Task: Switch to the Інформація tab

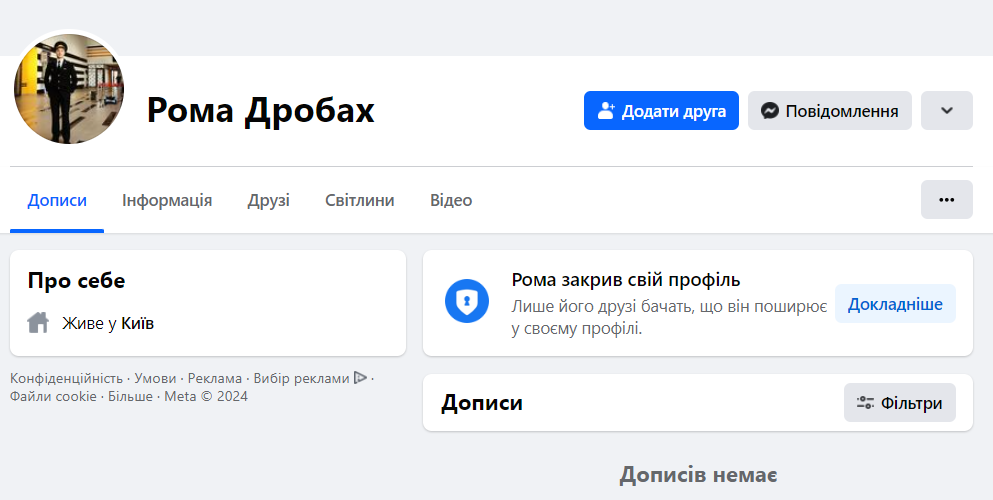Action: (x=167, y=200)
